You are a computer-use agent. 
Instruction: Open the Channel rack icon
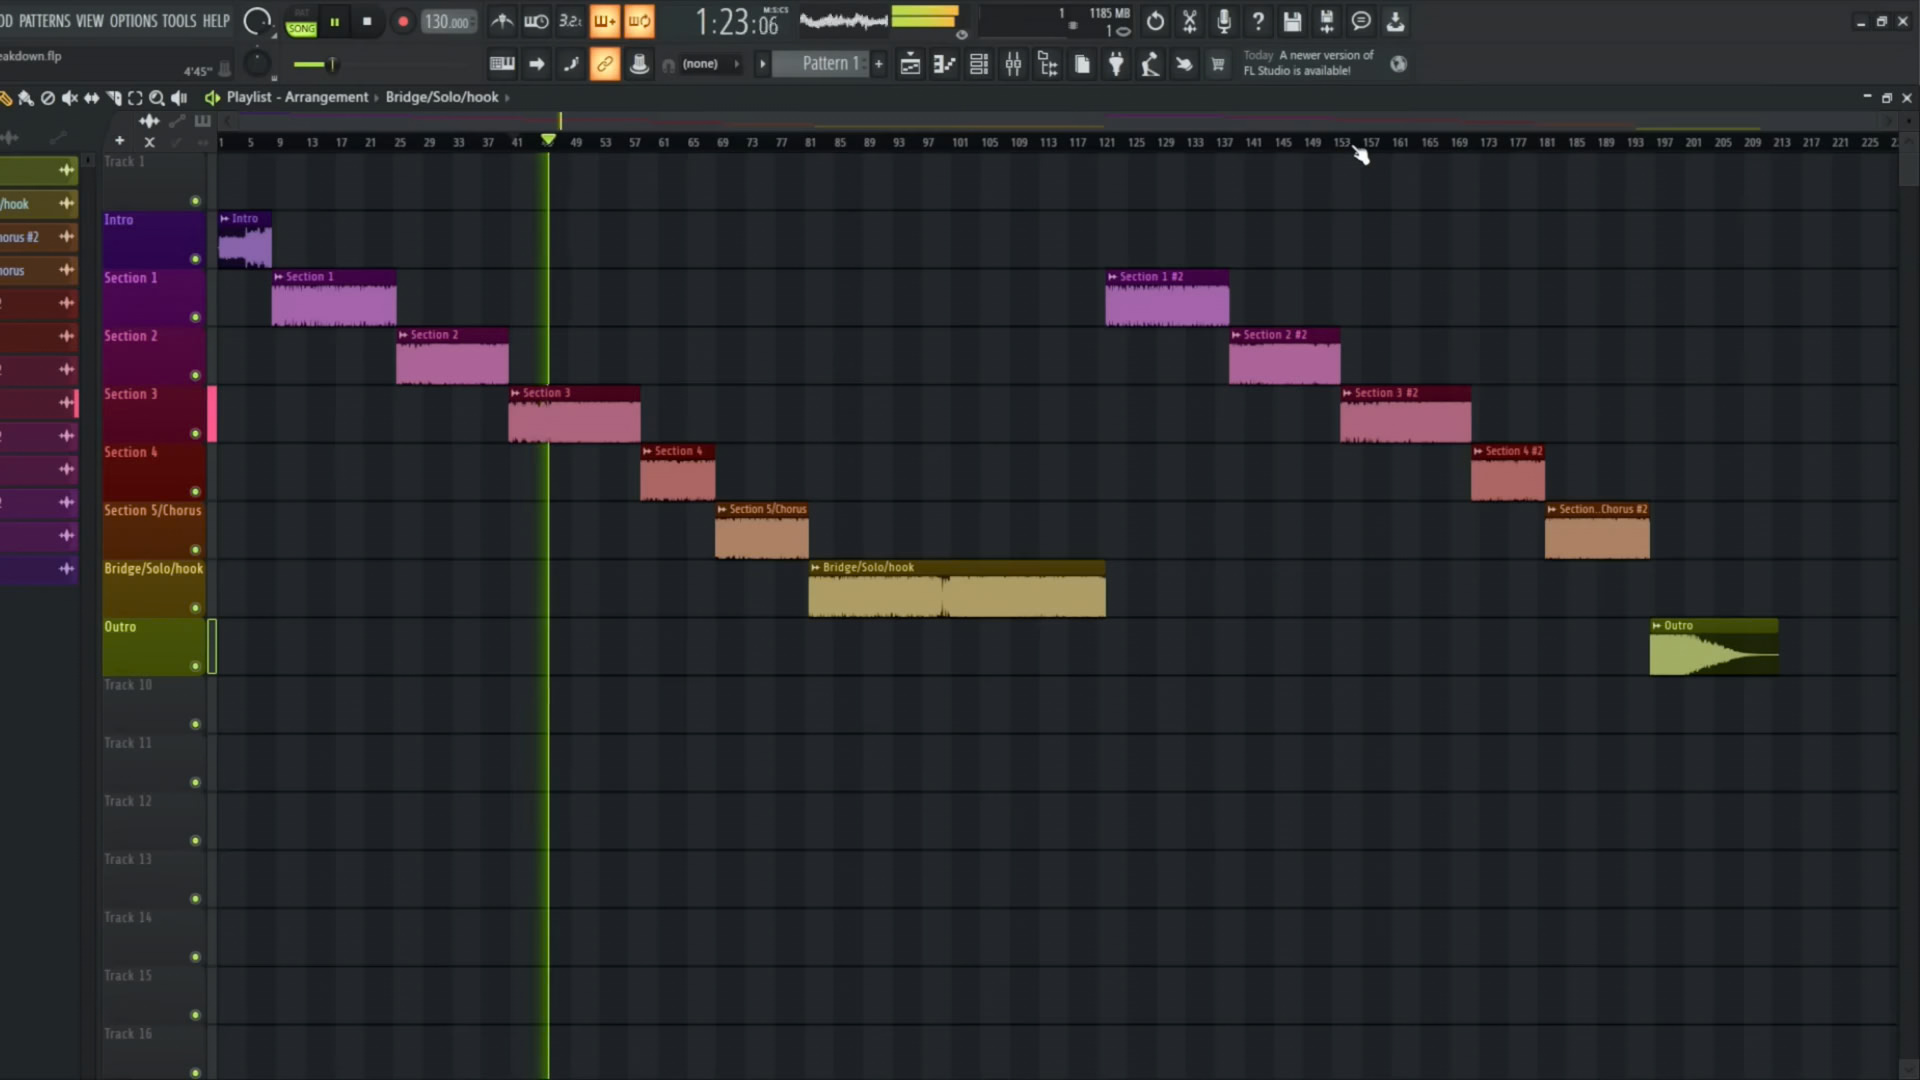[x=979, y=64]
